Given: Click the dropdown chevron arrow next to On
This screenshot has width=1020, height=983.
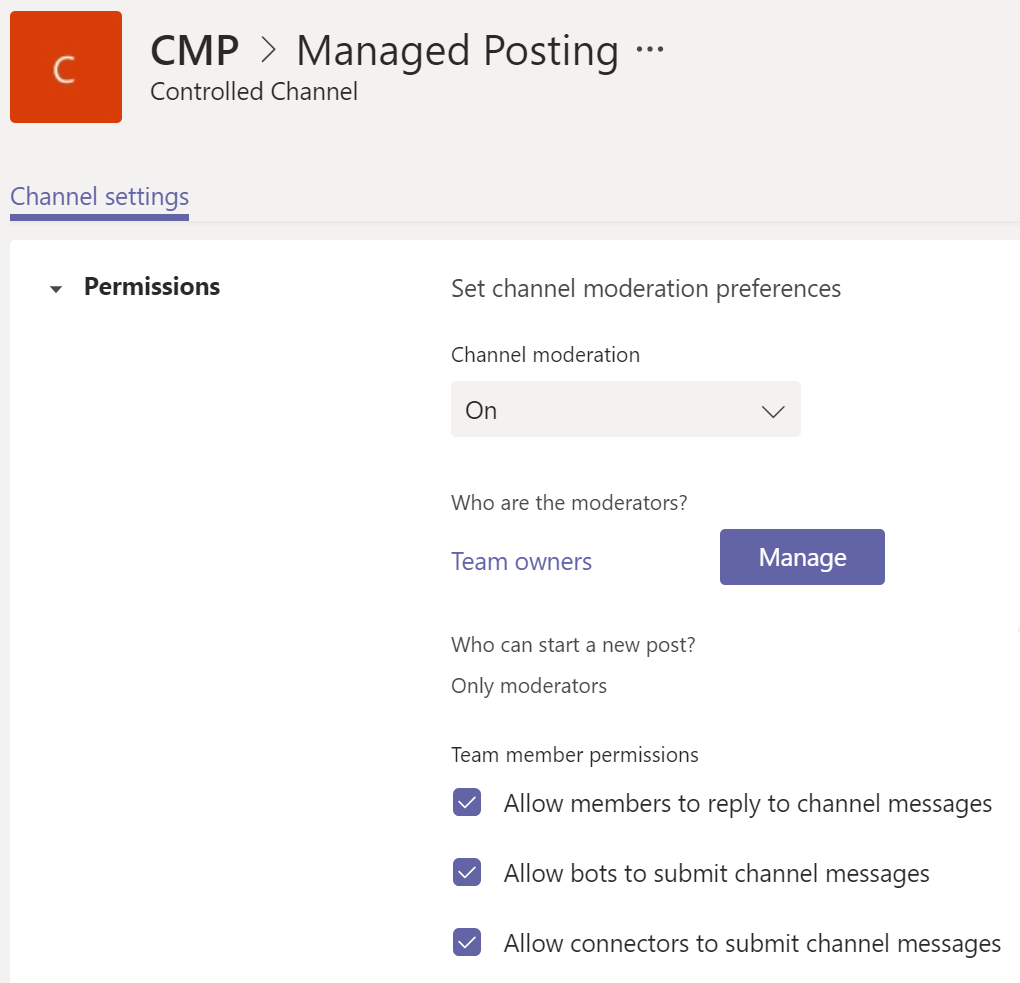Looking at the screenshot, I should coord(773,411).
